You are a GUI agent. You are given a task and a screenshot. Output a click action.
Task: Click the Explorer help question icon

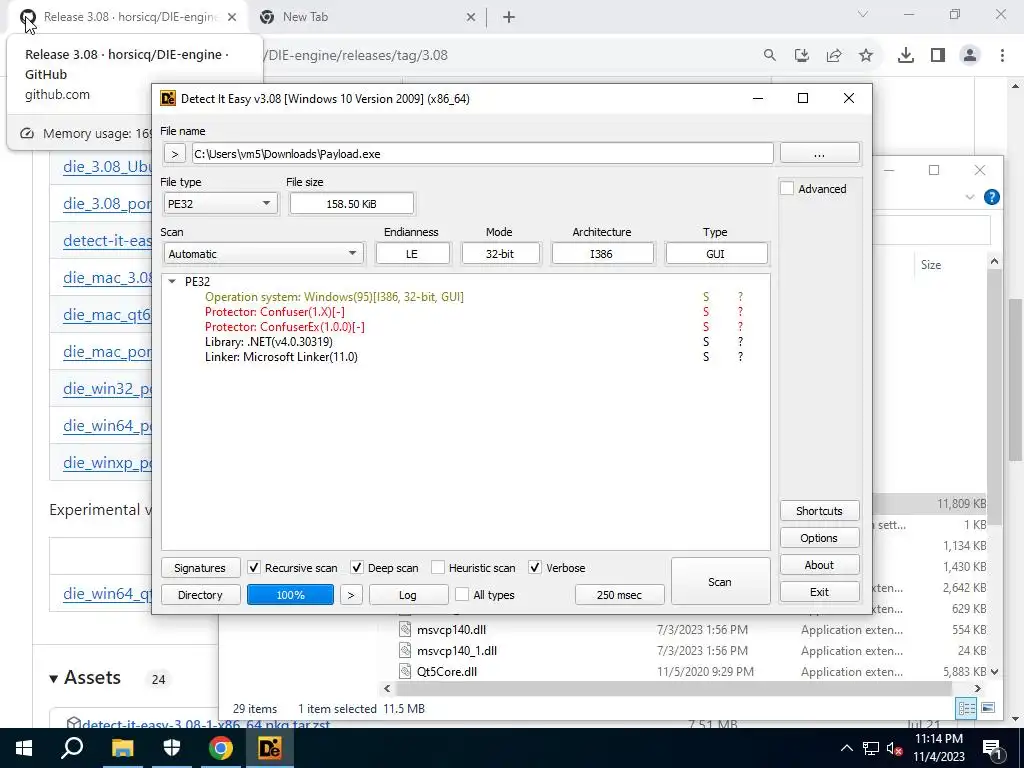pos(991,197)
